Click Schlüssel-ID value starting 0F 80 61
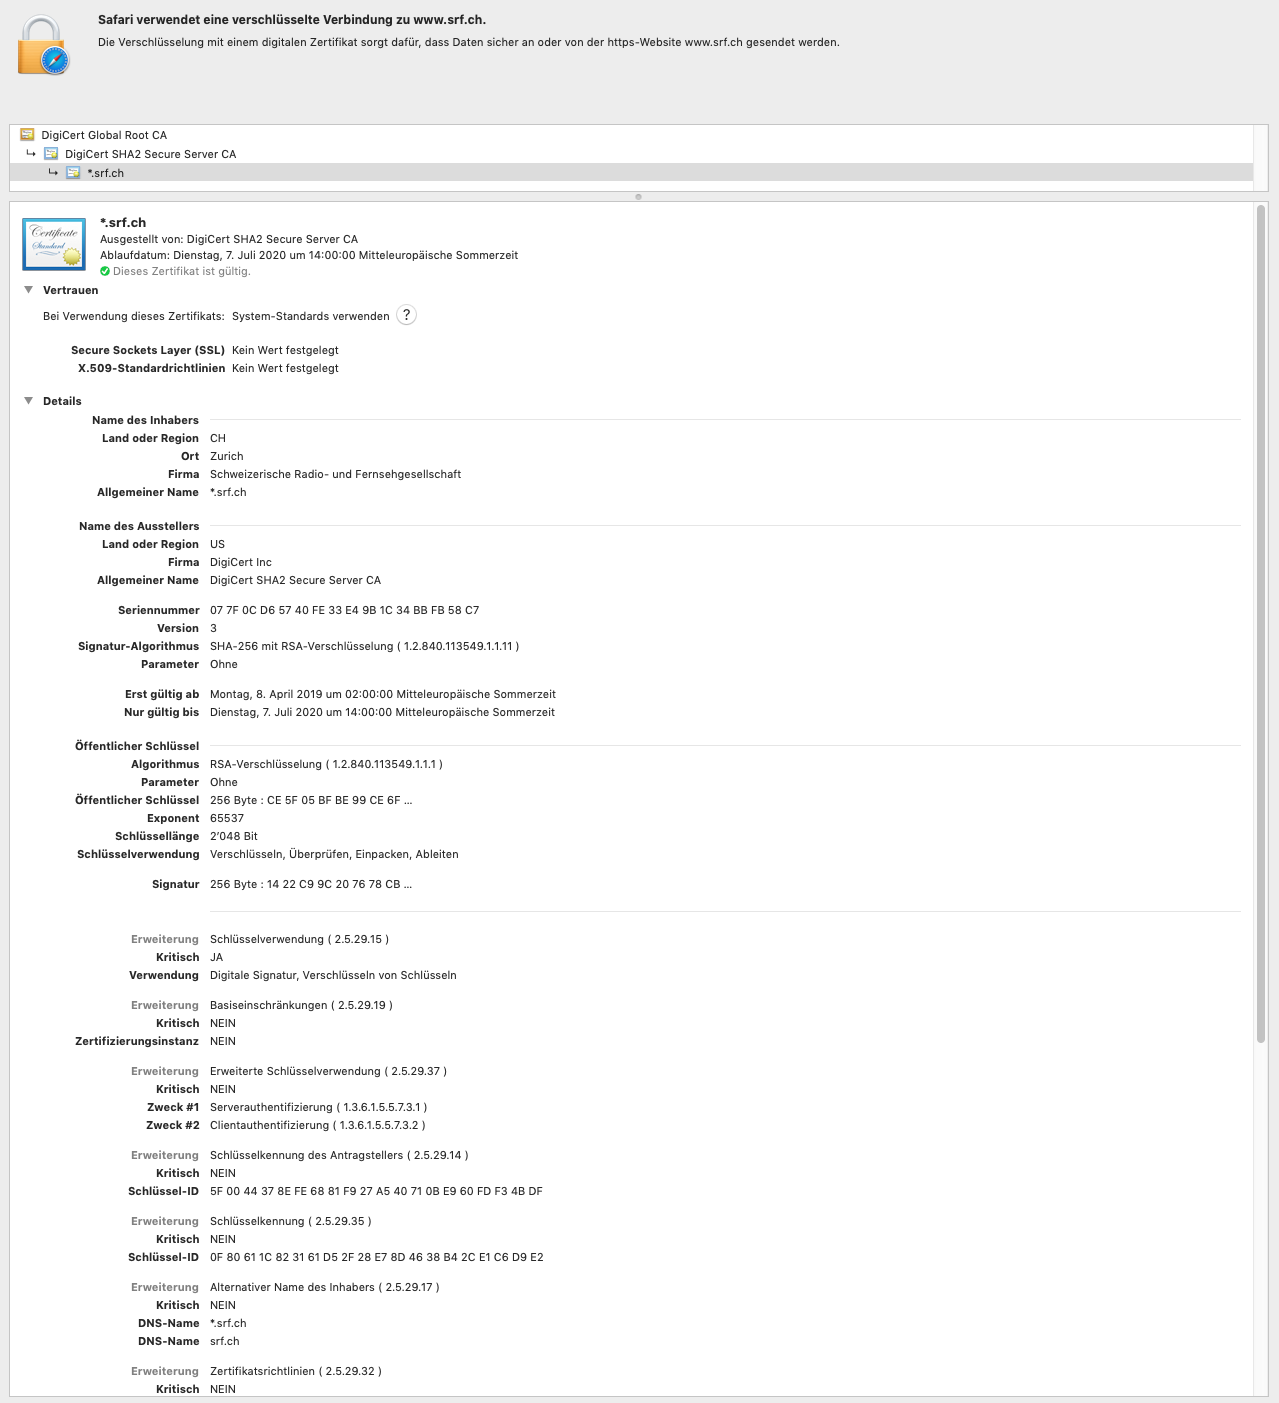 coord(377,1257)
